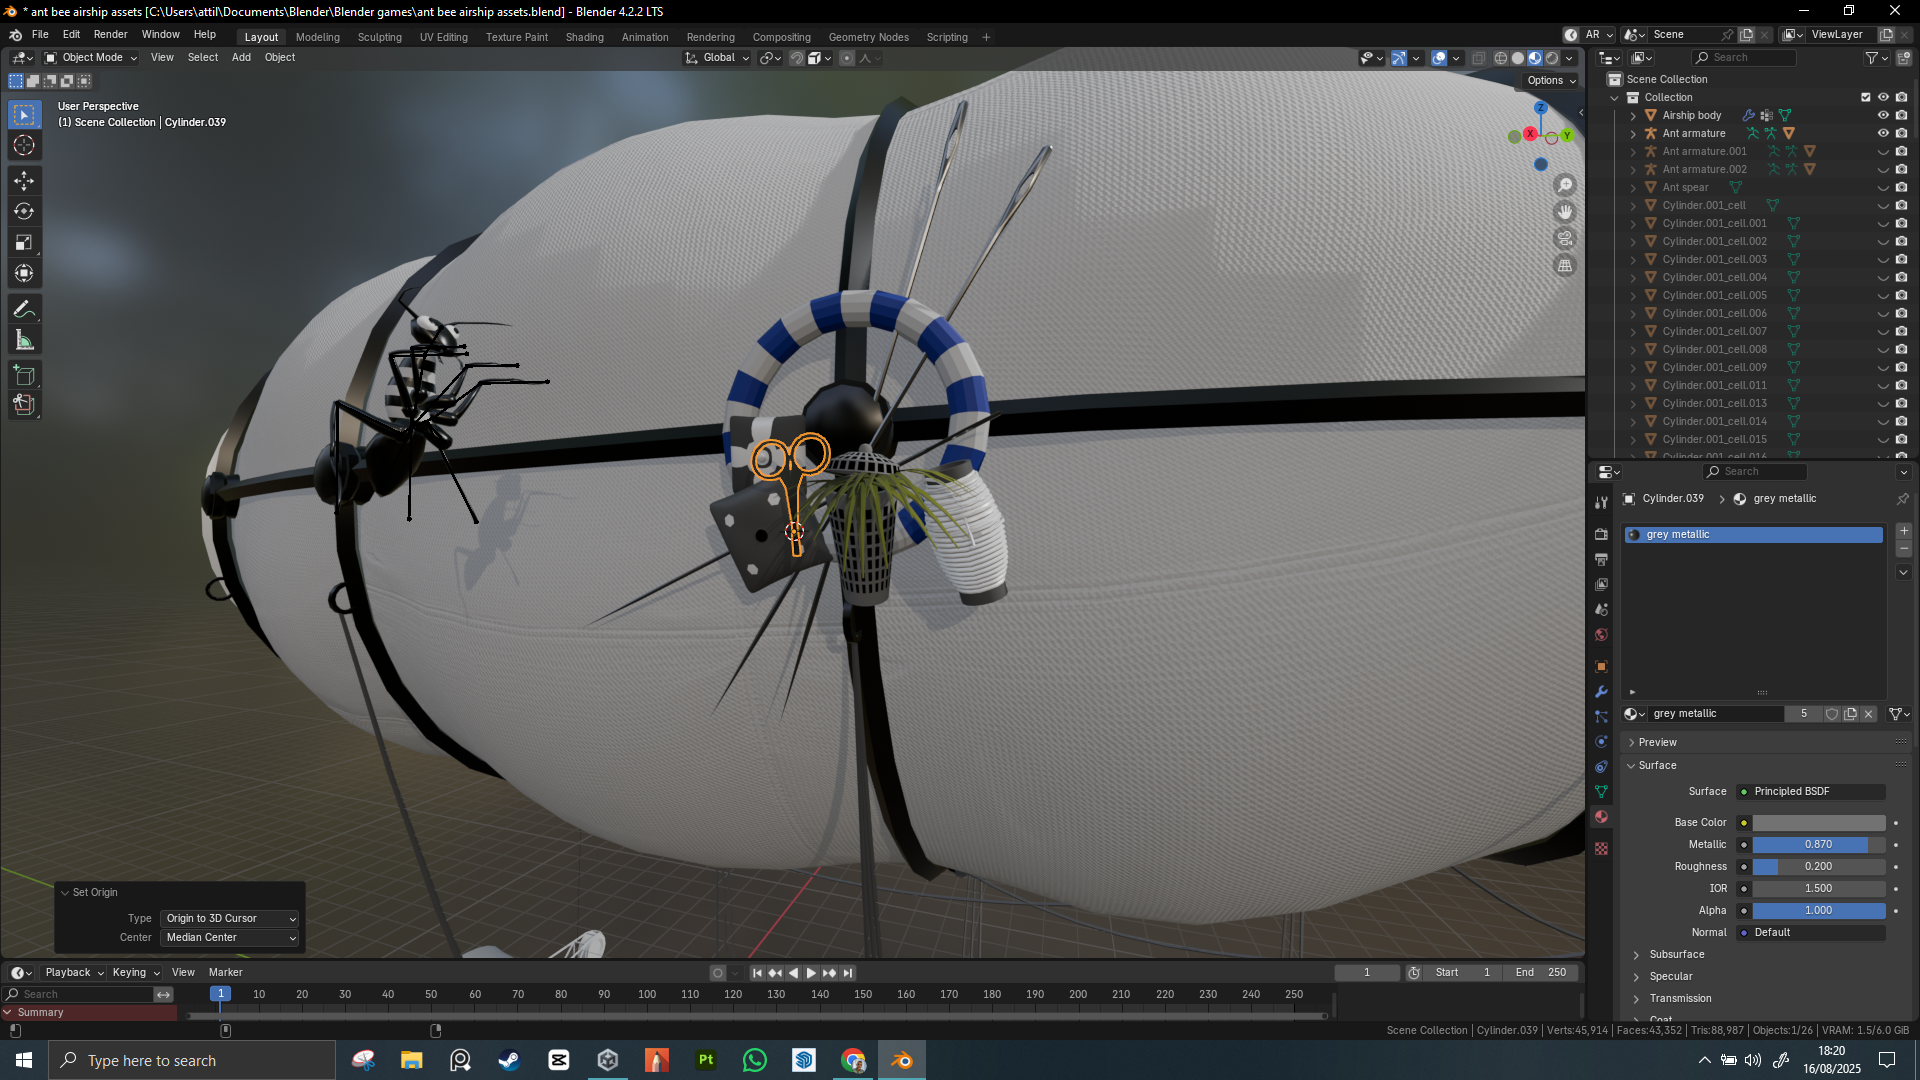Activate the Annotate tool
1920x1080 pixels.
24,309
